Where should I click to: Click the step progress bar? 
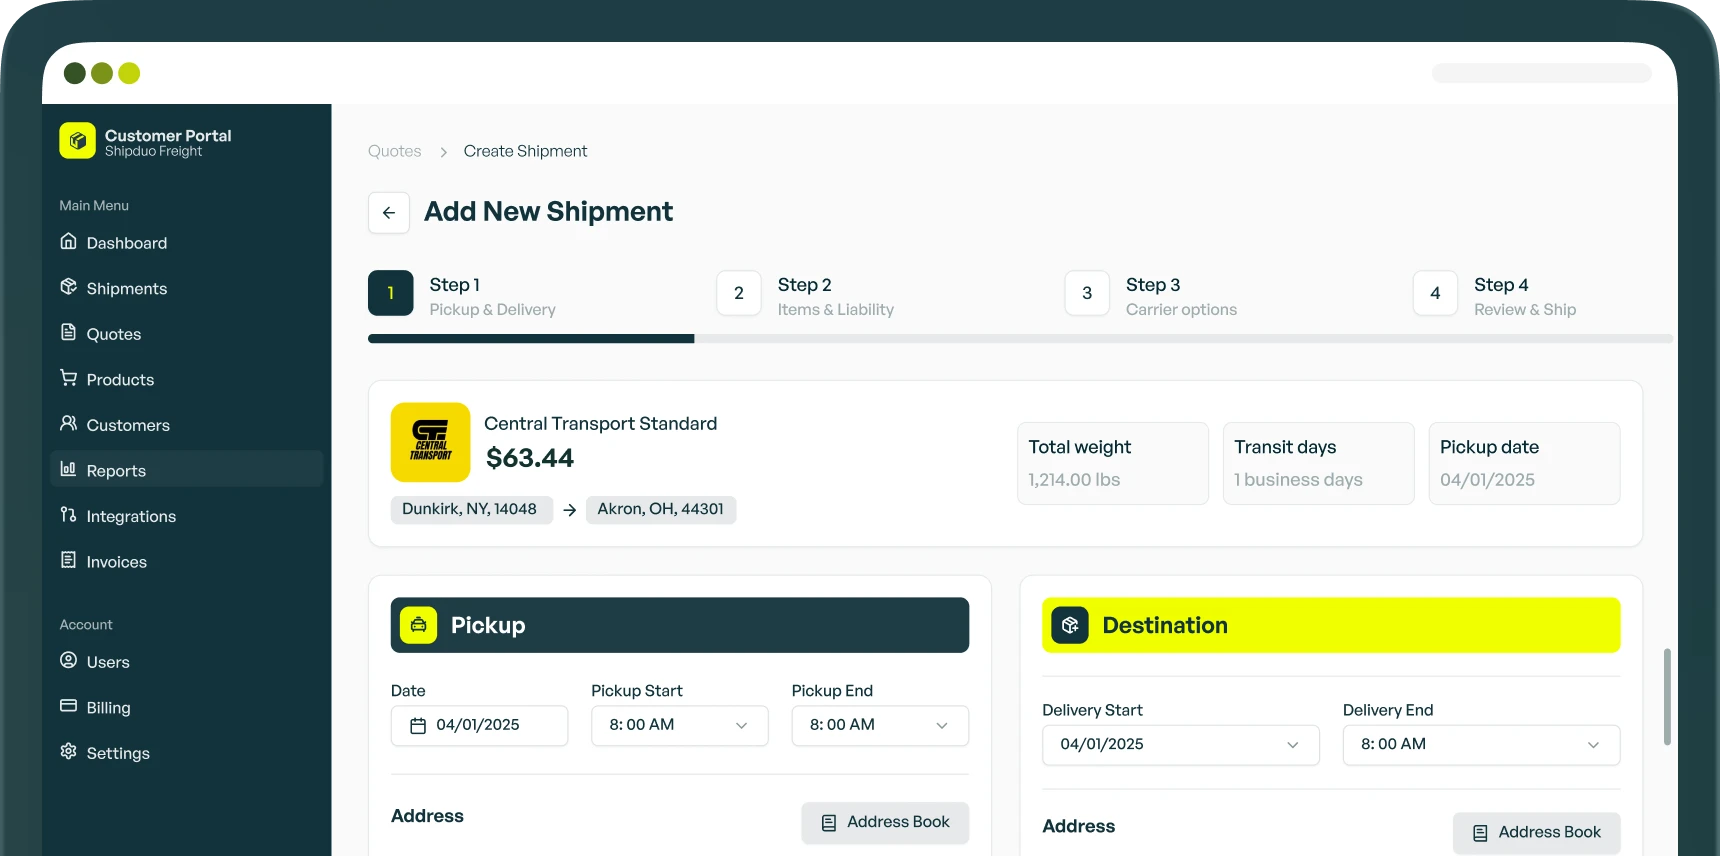[x=1019, y=339]
